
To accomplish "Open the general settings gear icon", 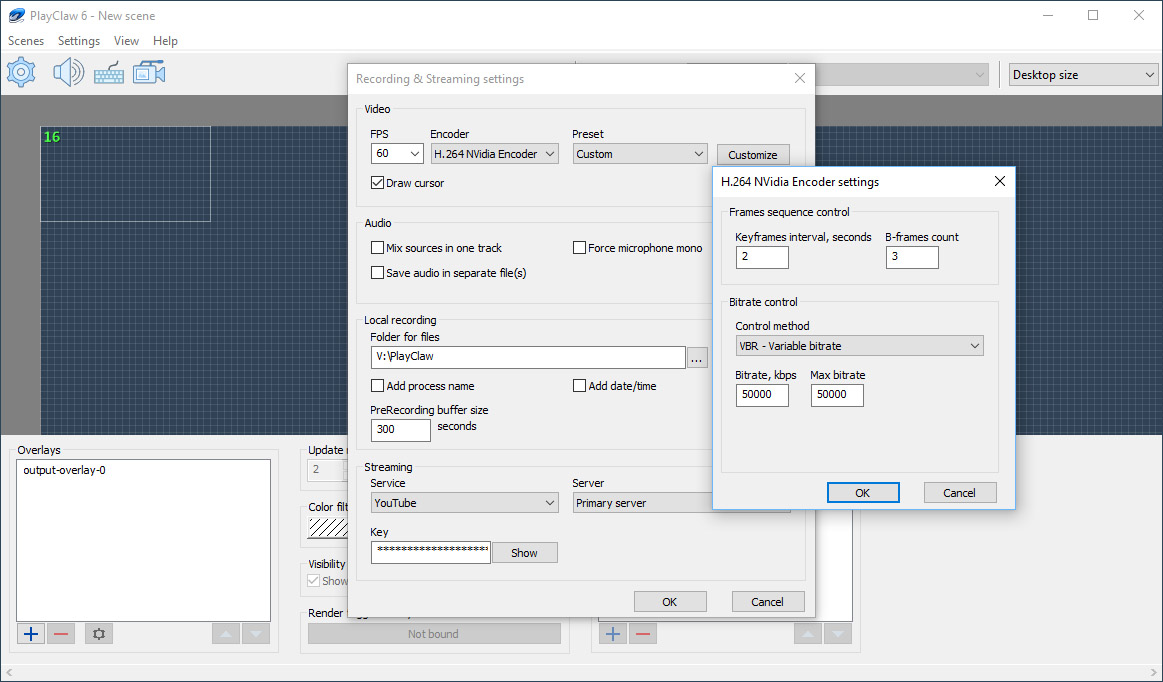I will pos(21,71).
